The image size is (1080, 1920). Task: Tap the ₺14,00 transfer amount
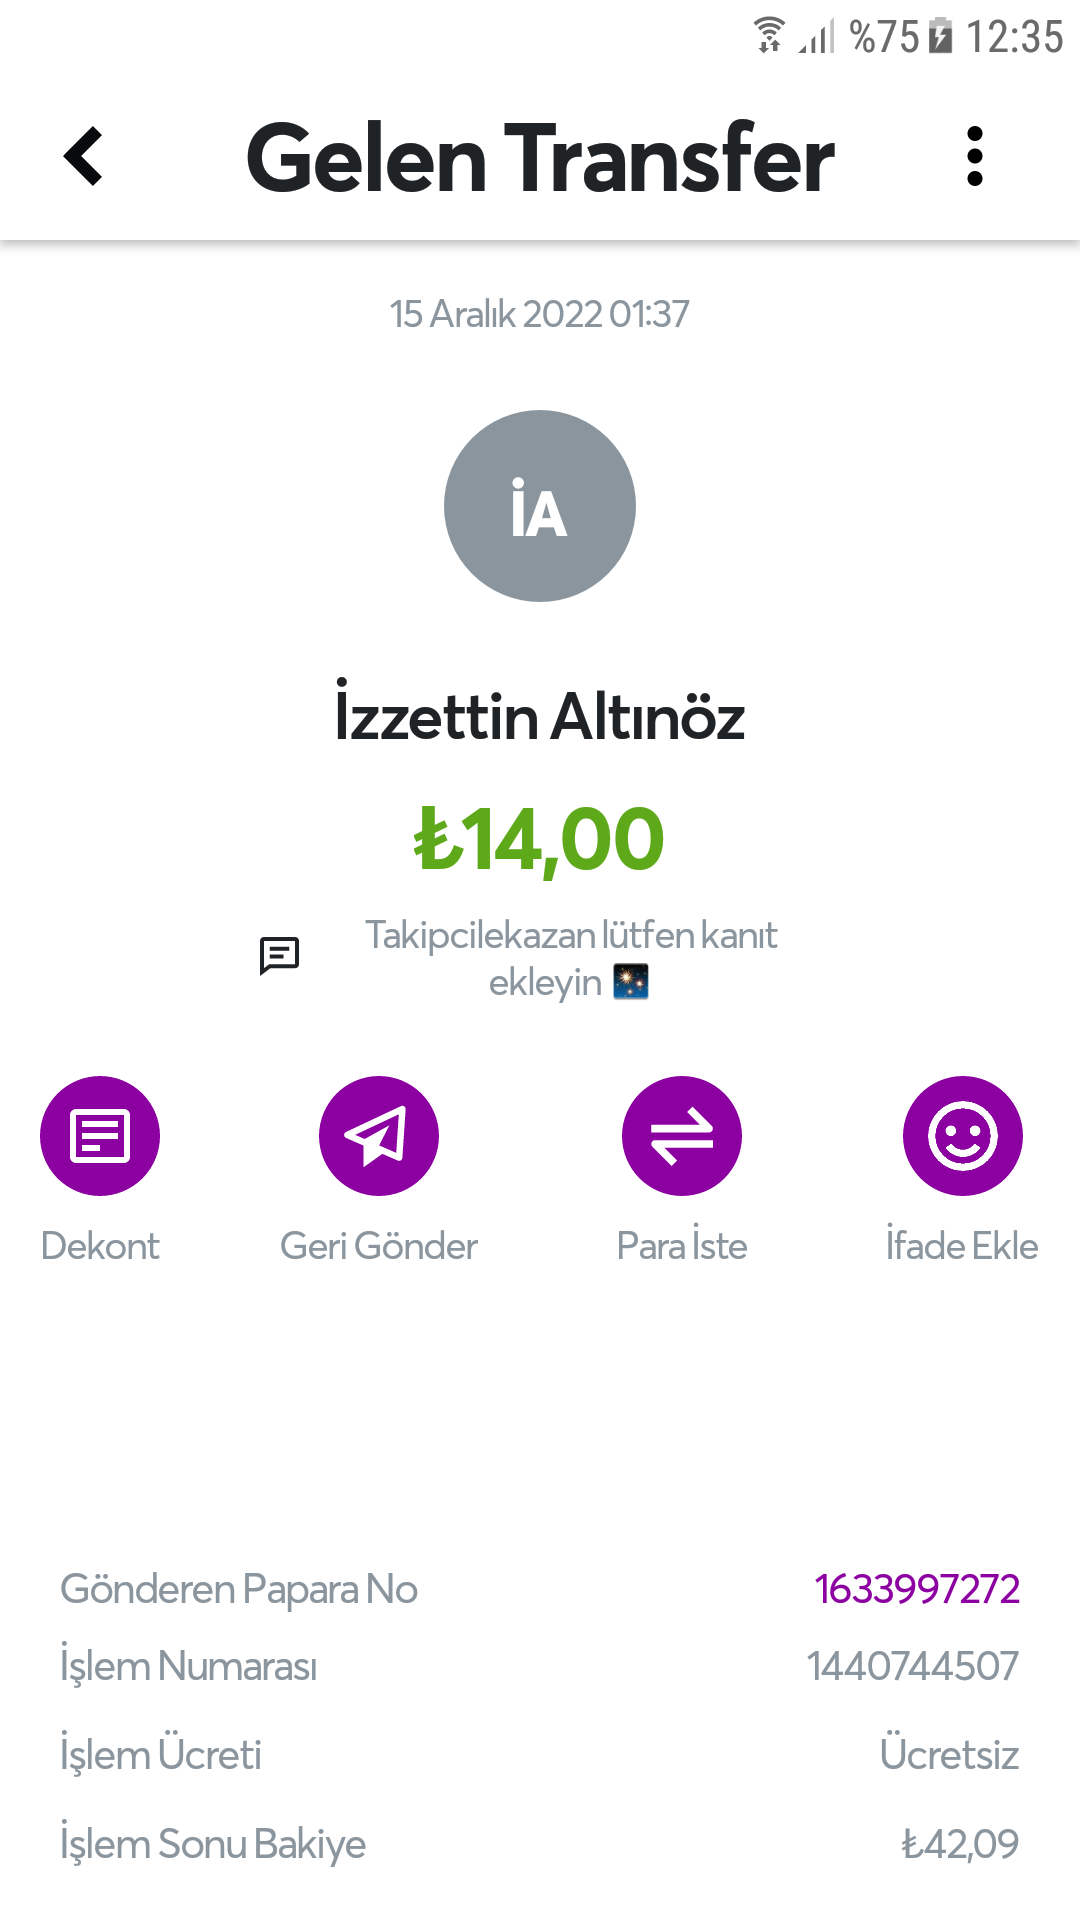pos(540,840)
